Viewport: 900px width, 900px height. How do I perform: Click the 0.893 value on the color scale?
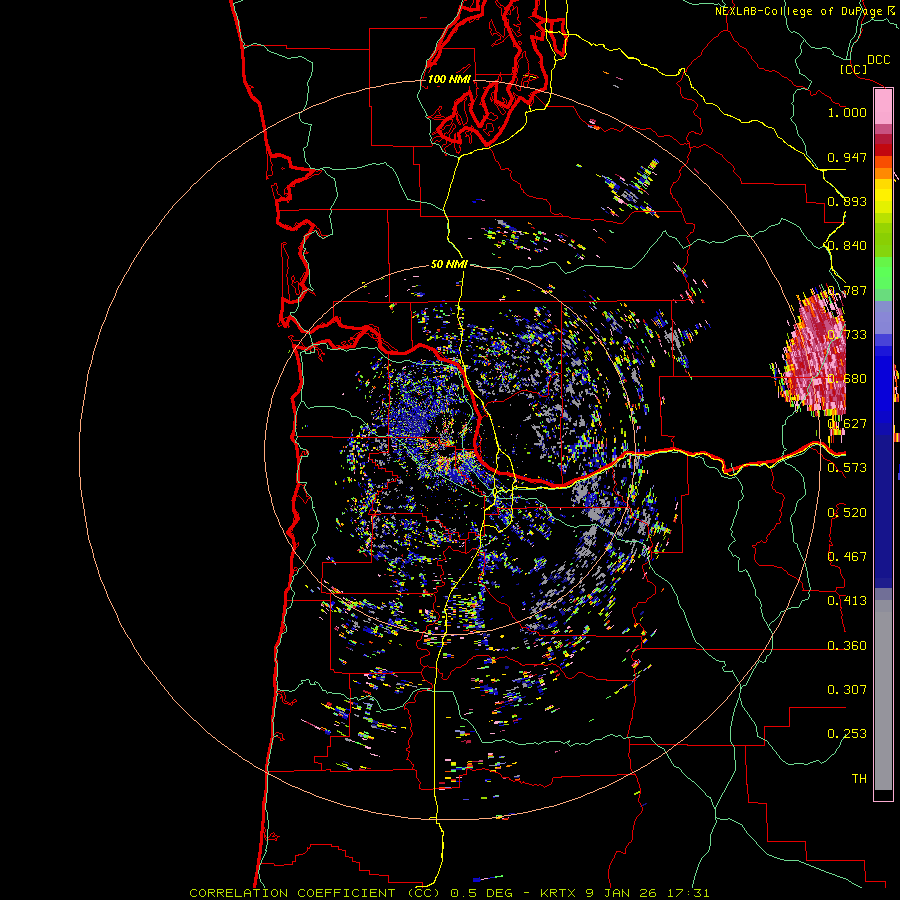pos(847,201)
